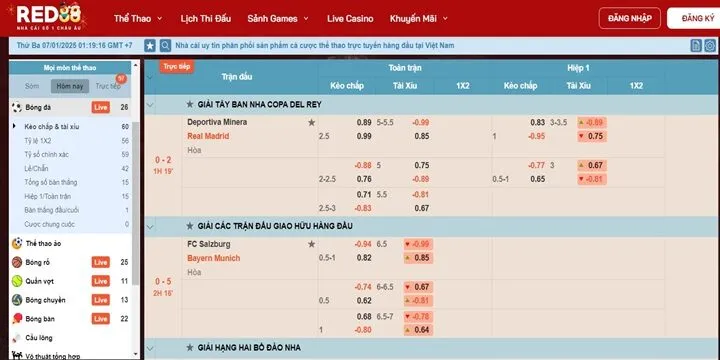
Task: Select Real Madrid handicap odds 0.99
Action: pos(364,136)
